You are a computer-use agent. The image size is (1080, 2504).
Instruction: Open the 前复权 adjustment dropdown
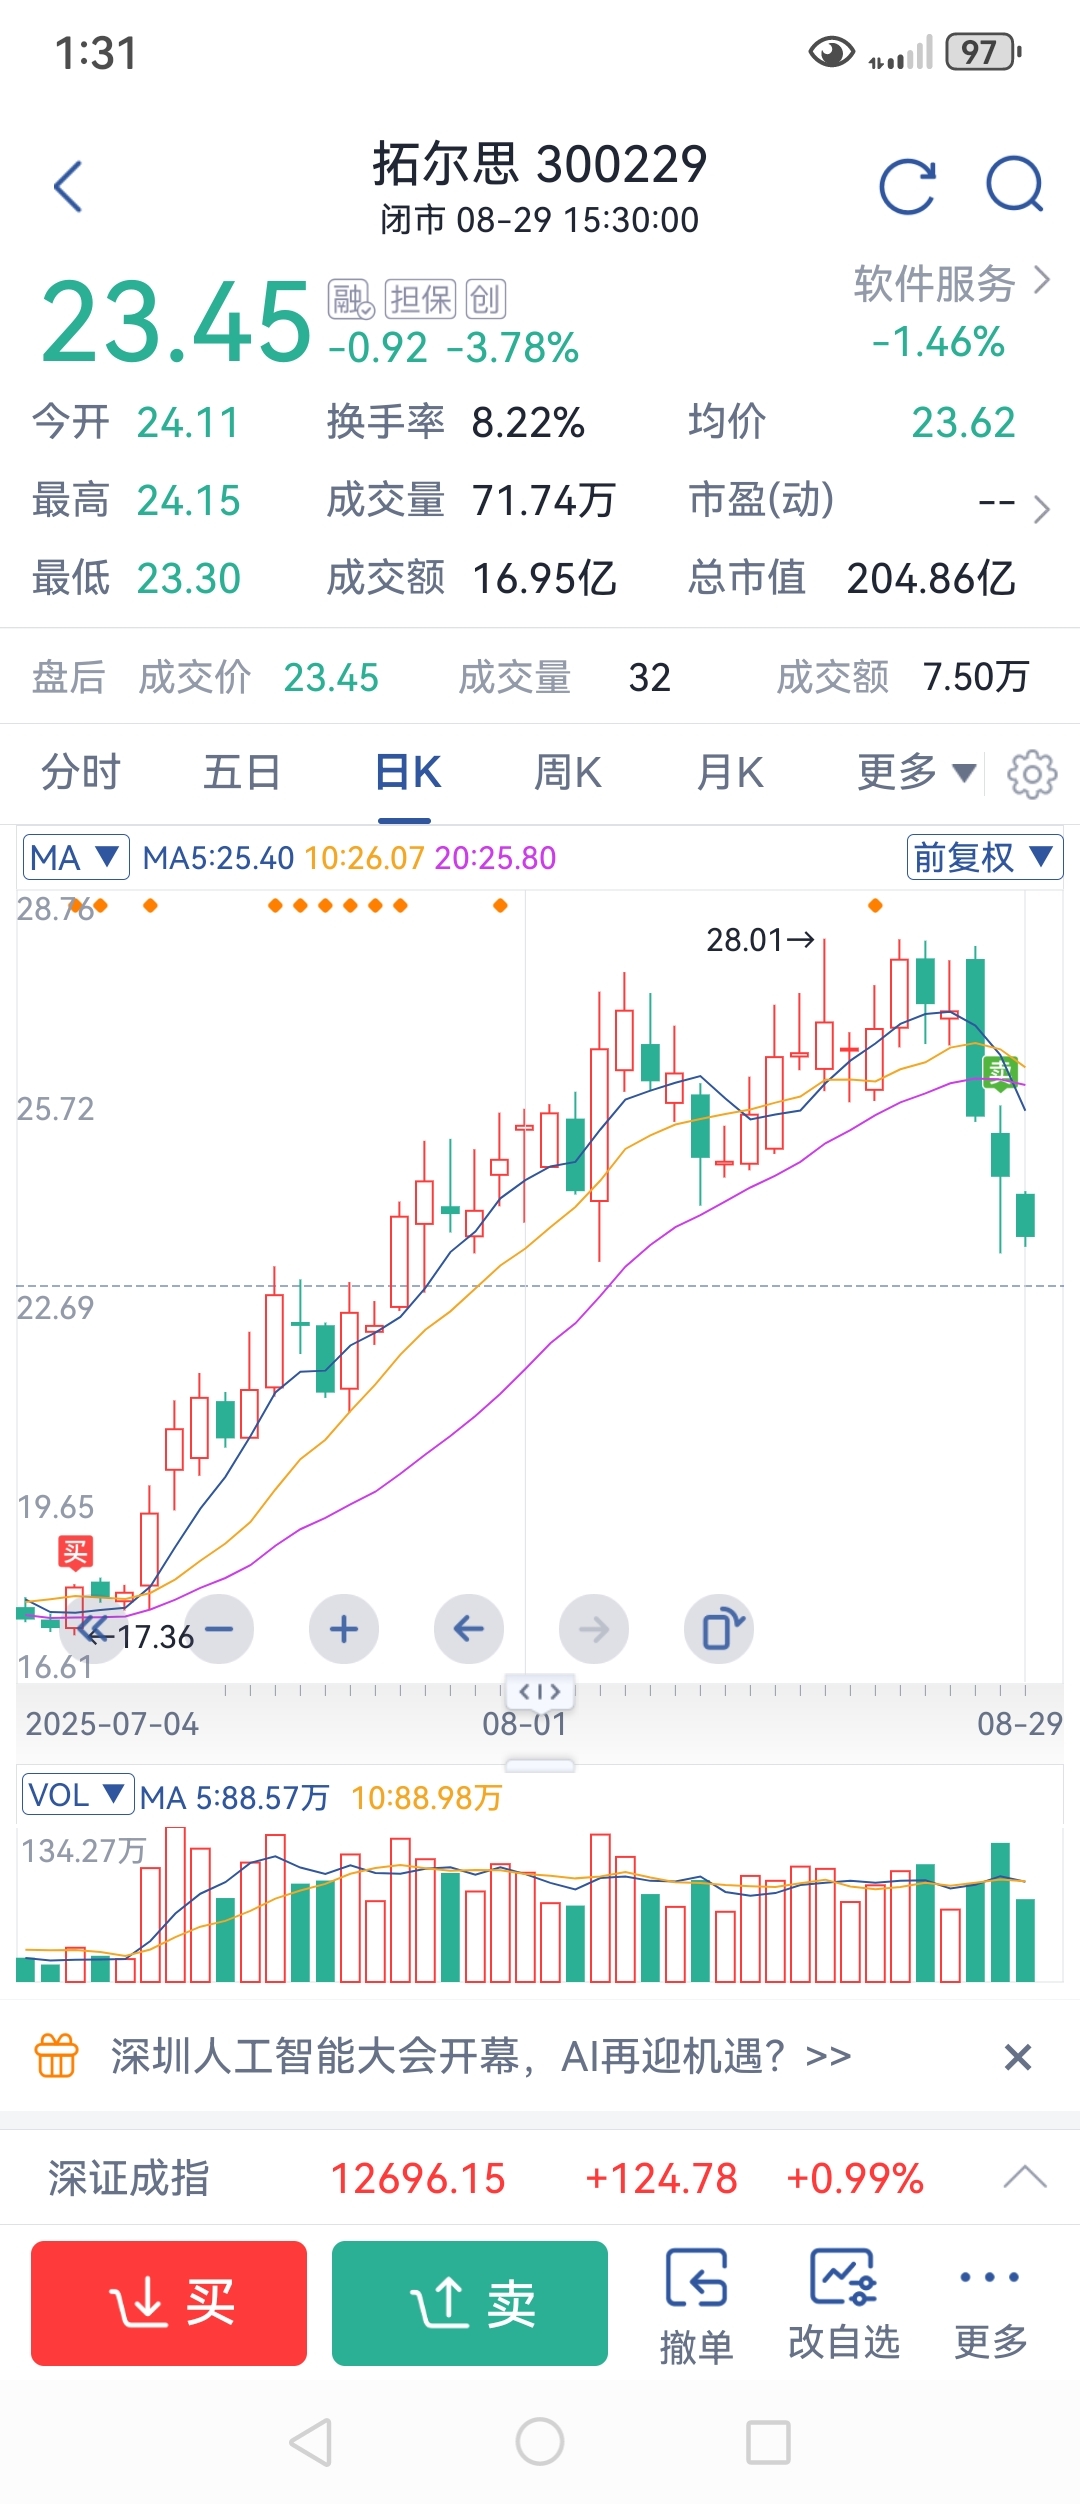(983, 857)
